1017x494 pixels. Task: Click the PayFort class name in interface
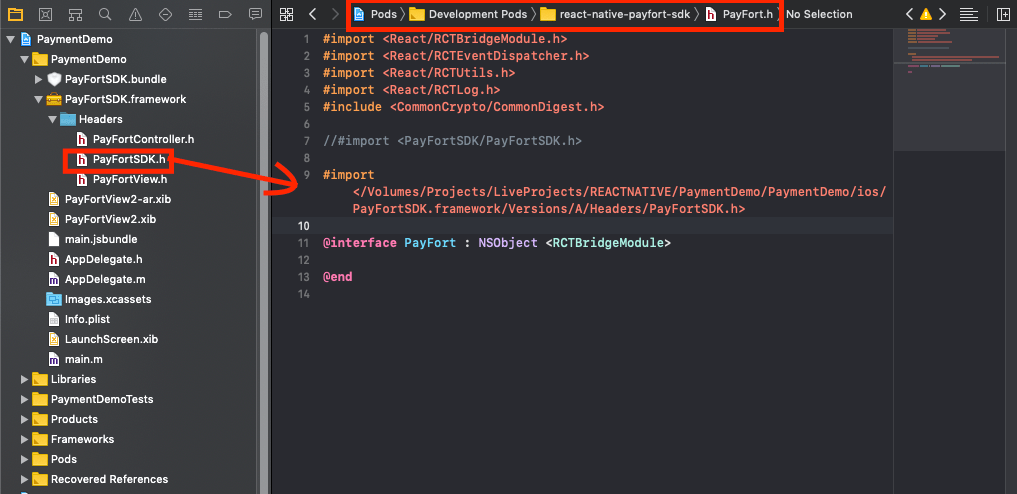431,243
